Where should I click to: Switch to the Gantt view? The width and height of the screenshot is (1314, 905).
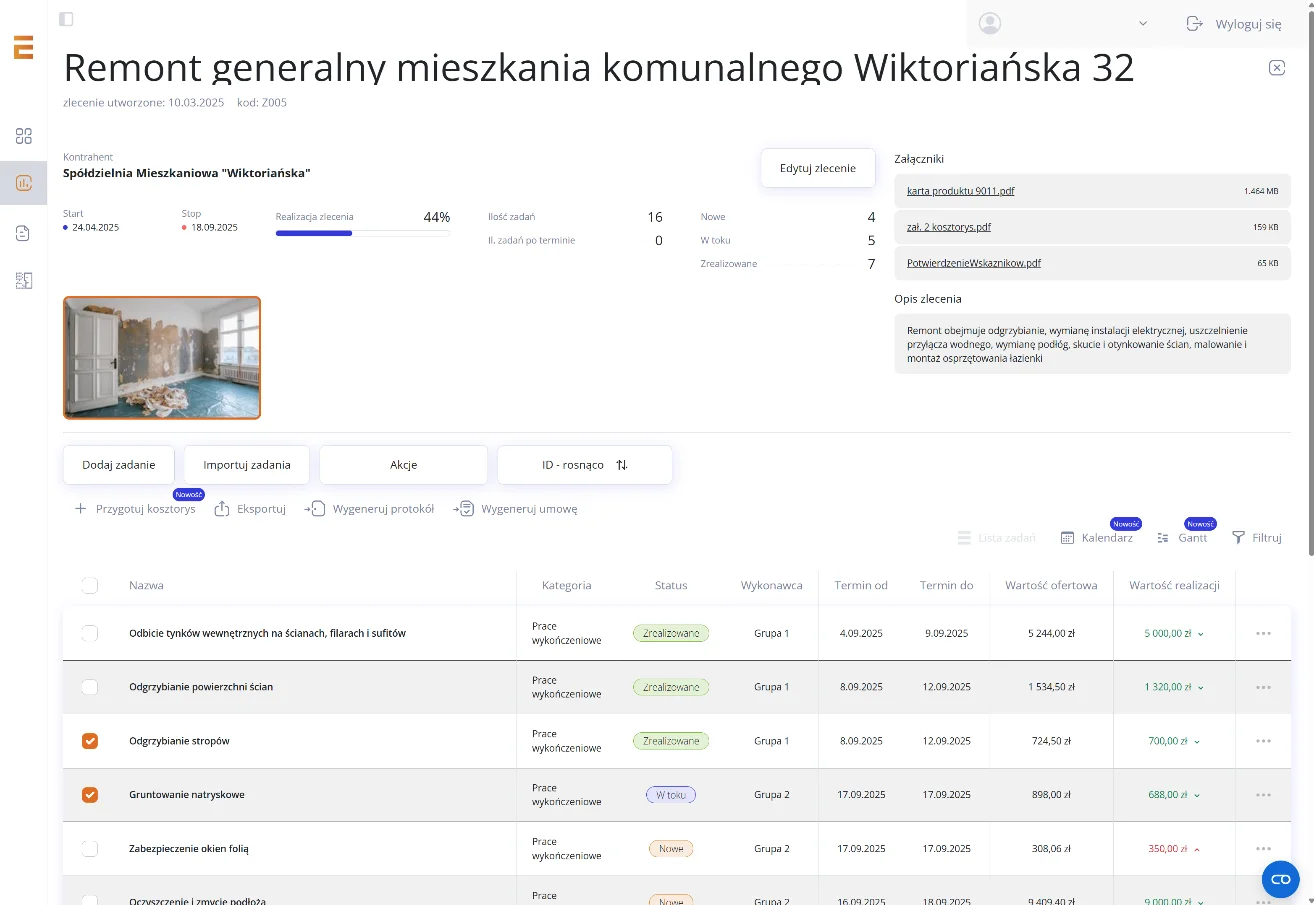pyautogui.click(x=1182, y=537)
